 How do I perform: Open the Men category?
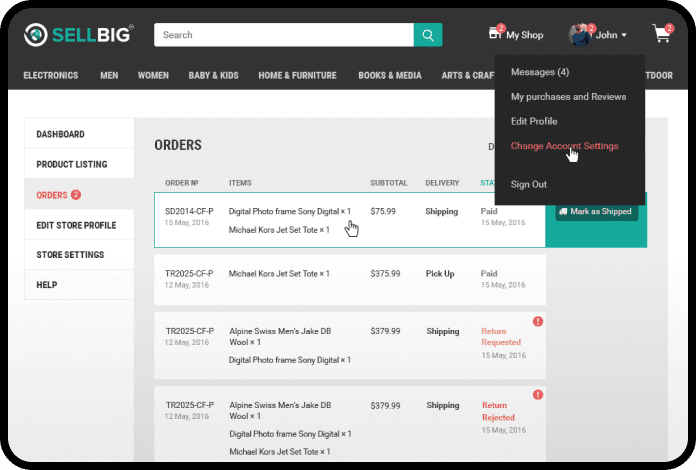[109, 75]
